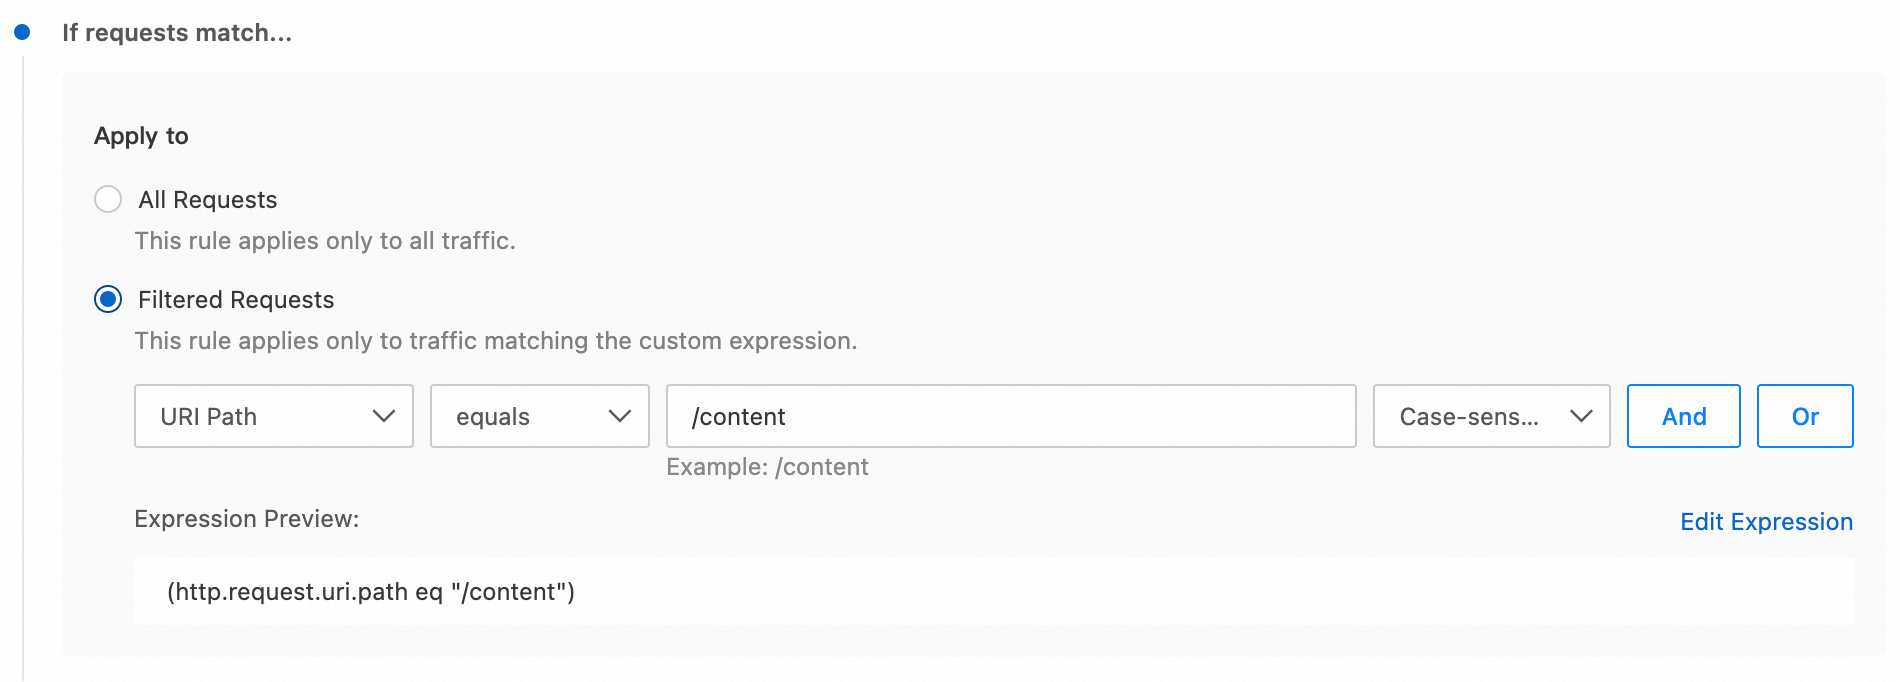Click the chevron arrow beside equals
The width and height of the screenshot is (1900, 682).
pos(620,416)
